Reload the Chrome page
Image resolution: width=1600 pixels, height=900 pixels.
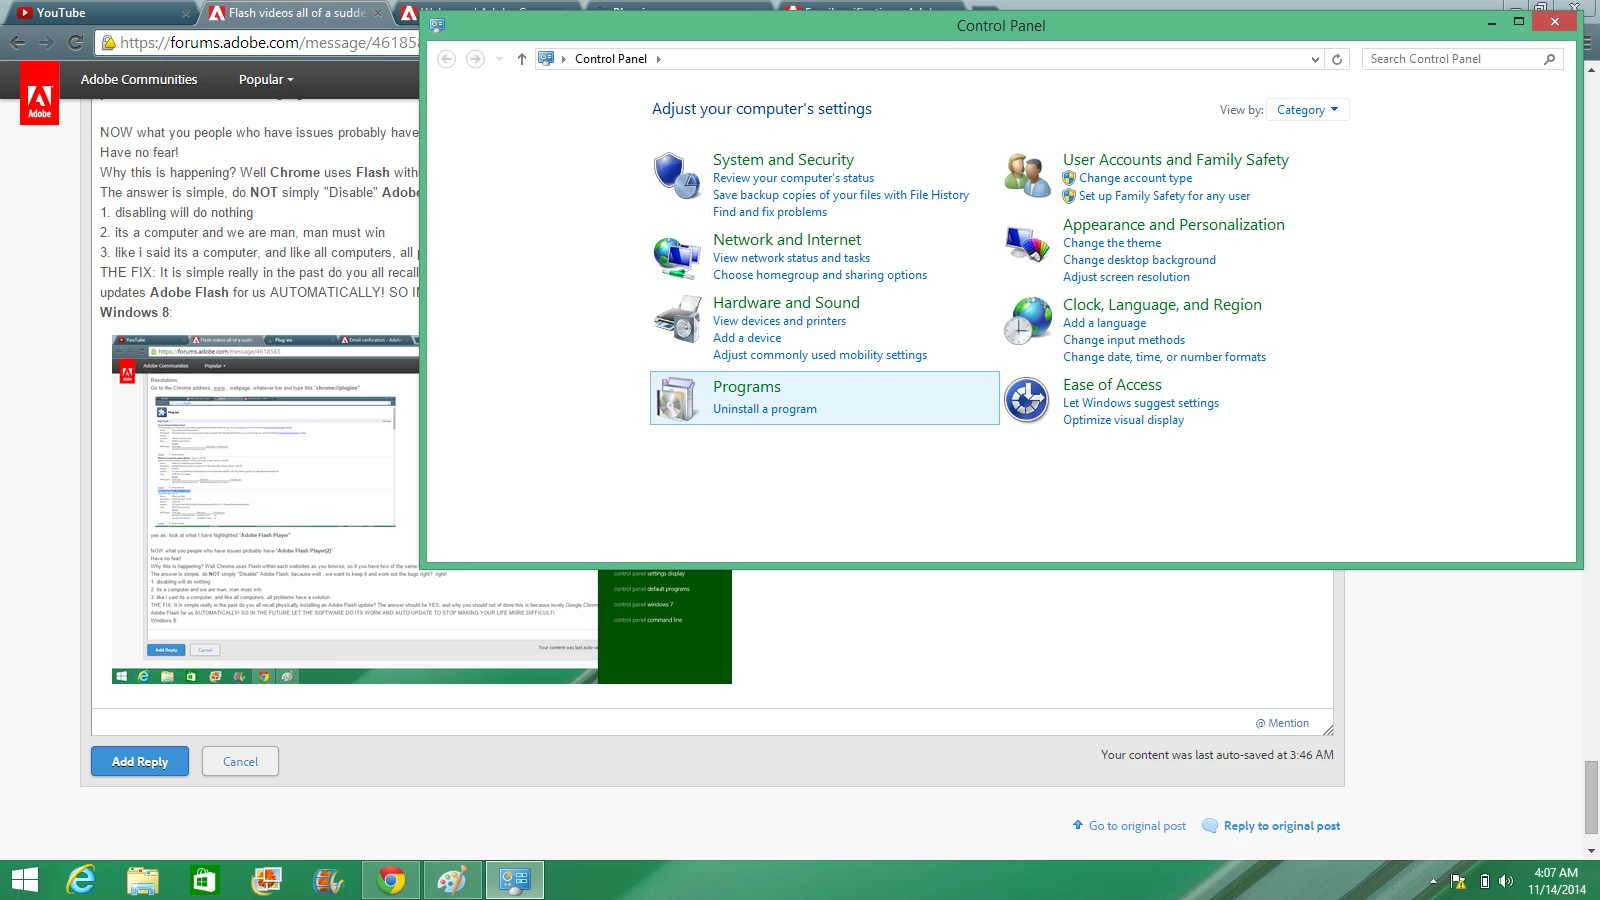tap(75, 42)
